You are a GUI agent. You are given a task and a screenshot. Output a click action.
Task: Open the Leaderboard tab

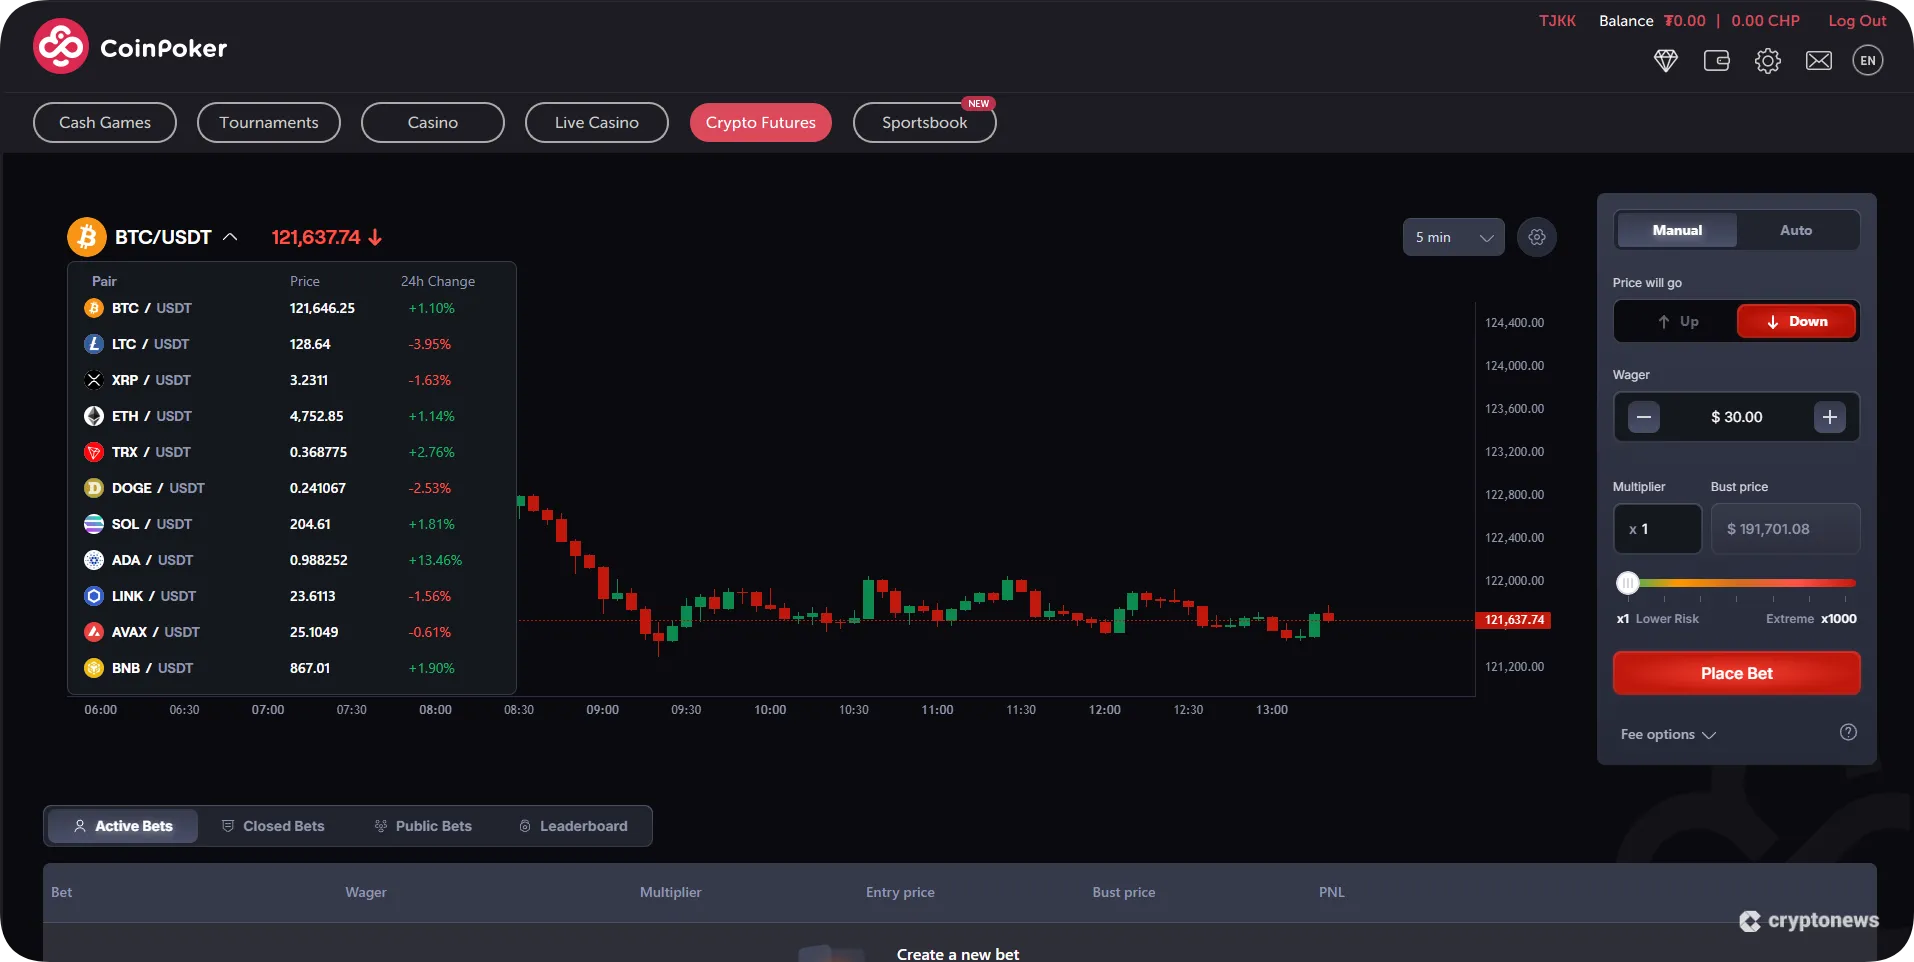pos(573,825)
